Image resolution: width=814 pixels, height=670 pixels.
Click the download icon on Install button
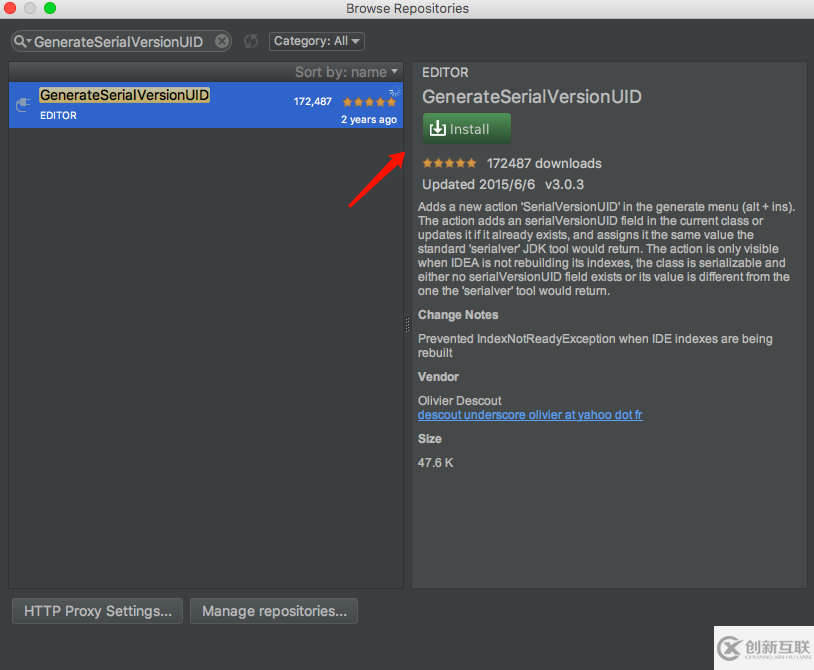pos(438,128)
